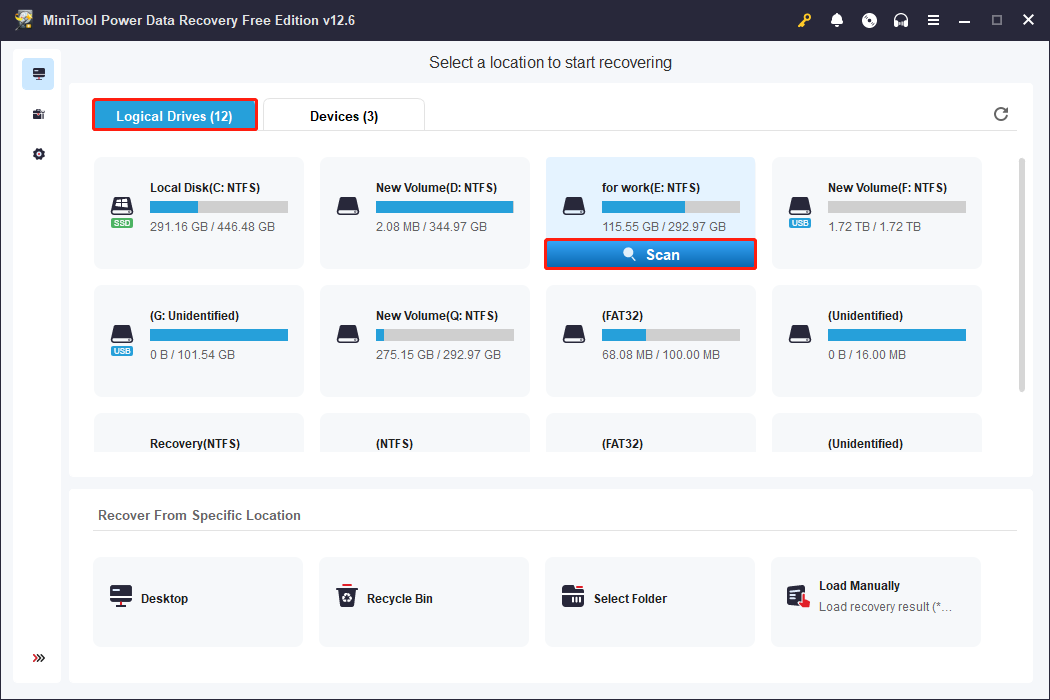Open the toolbox utilities icon in sidebar
The height and width of the screenshot is (700, 1050).
[38, 115]
